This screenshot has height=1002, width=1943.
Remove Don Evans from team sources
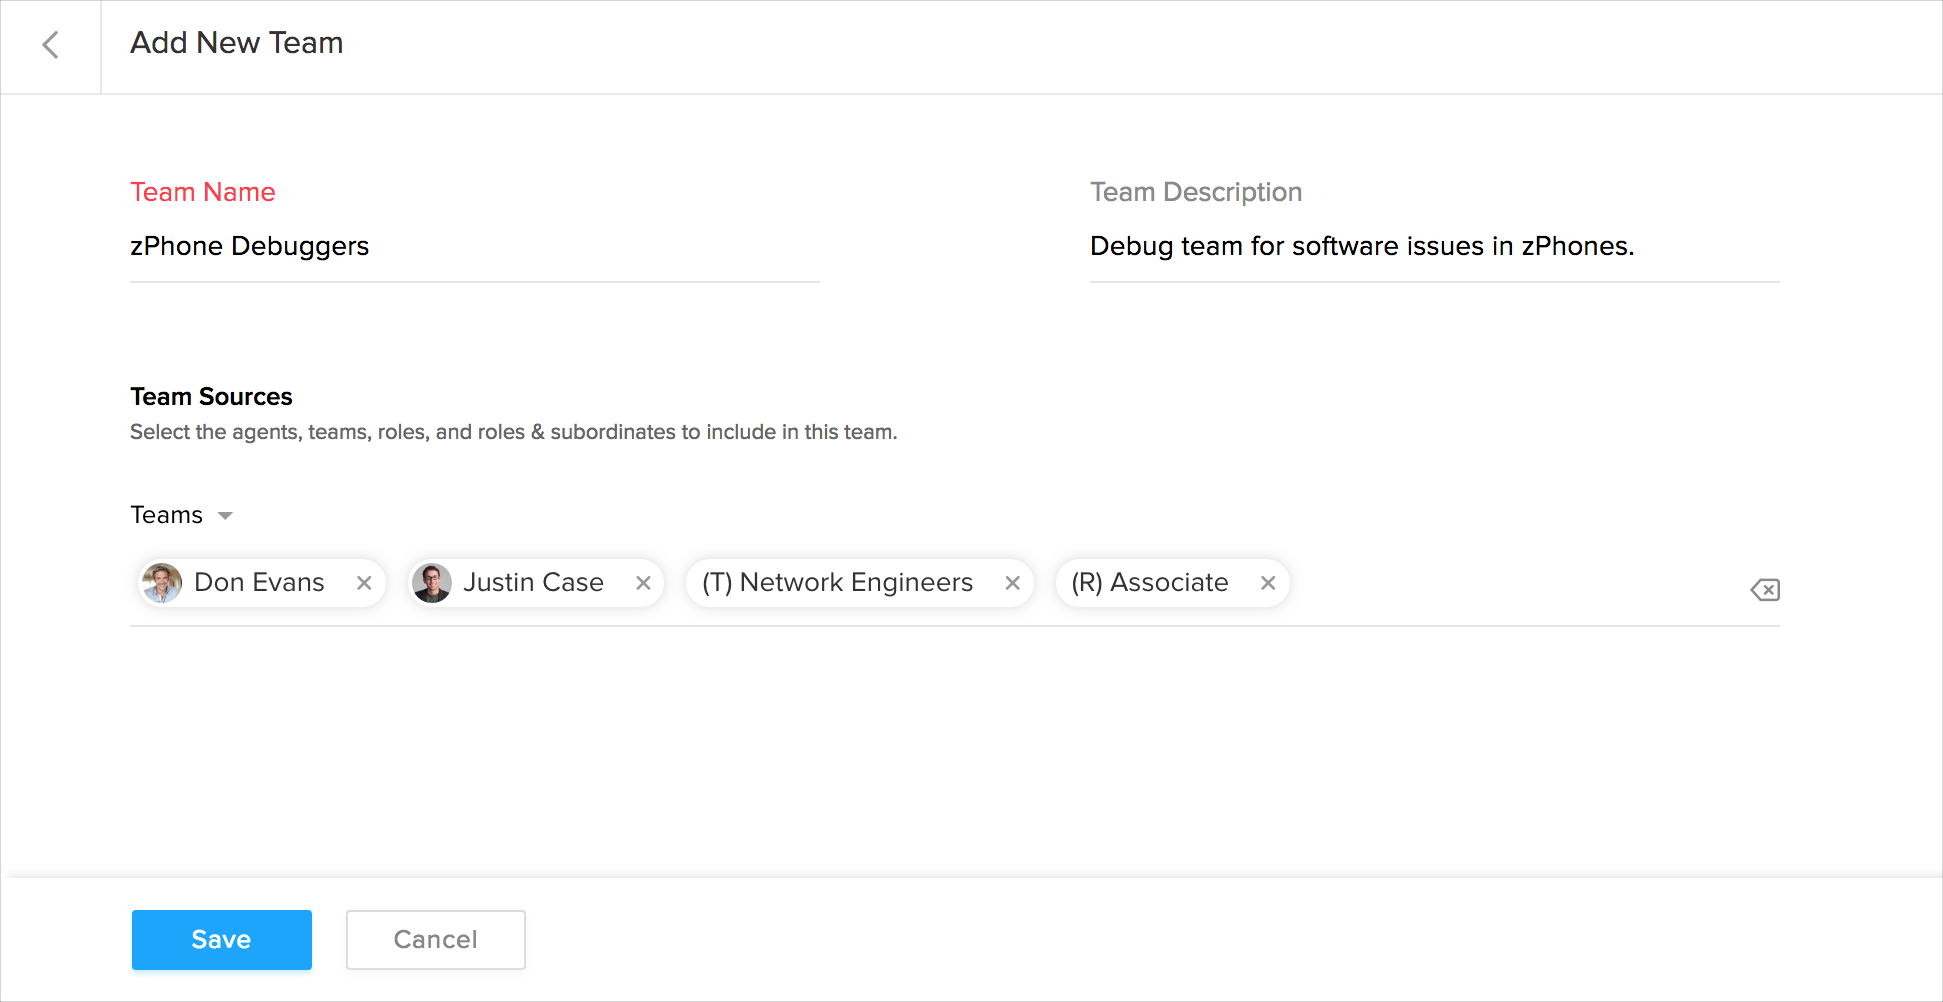point(364,583)
